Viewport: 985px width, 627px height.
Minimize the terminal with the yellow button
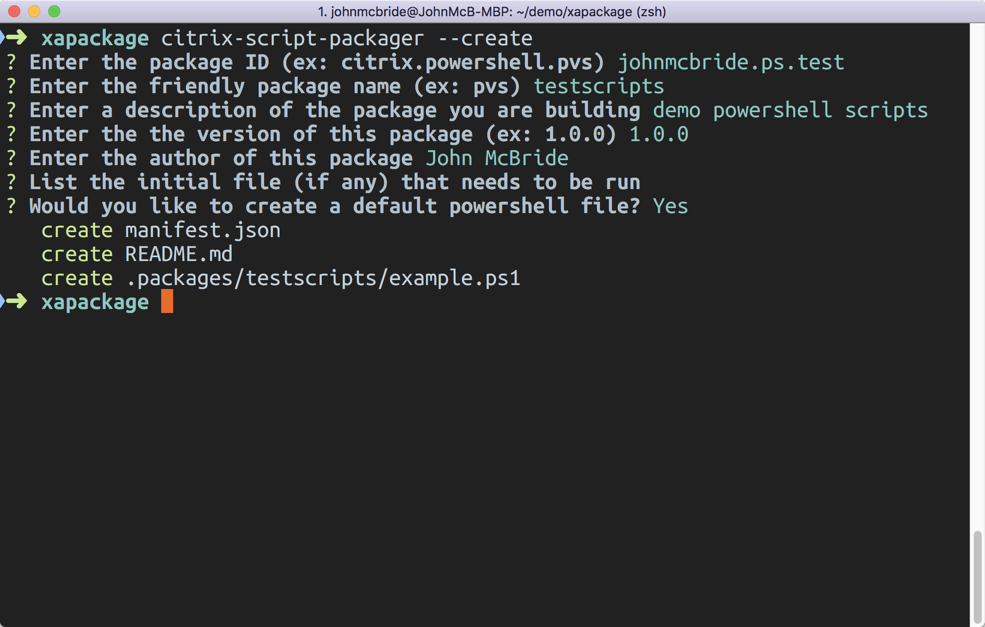(x=34, y=11)
